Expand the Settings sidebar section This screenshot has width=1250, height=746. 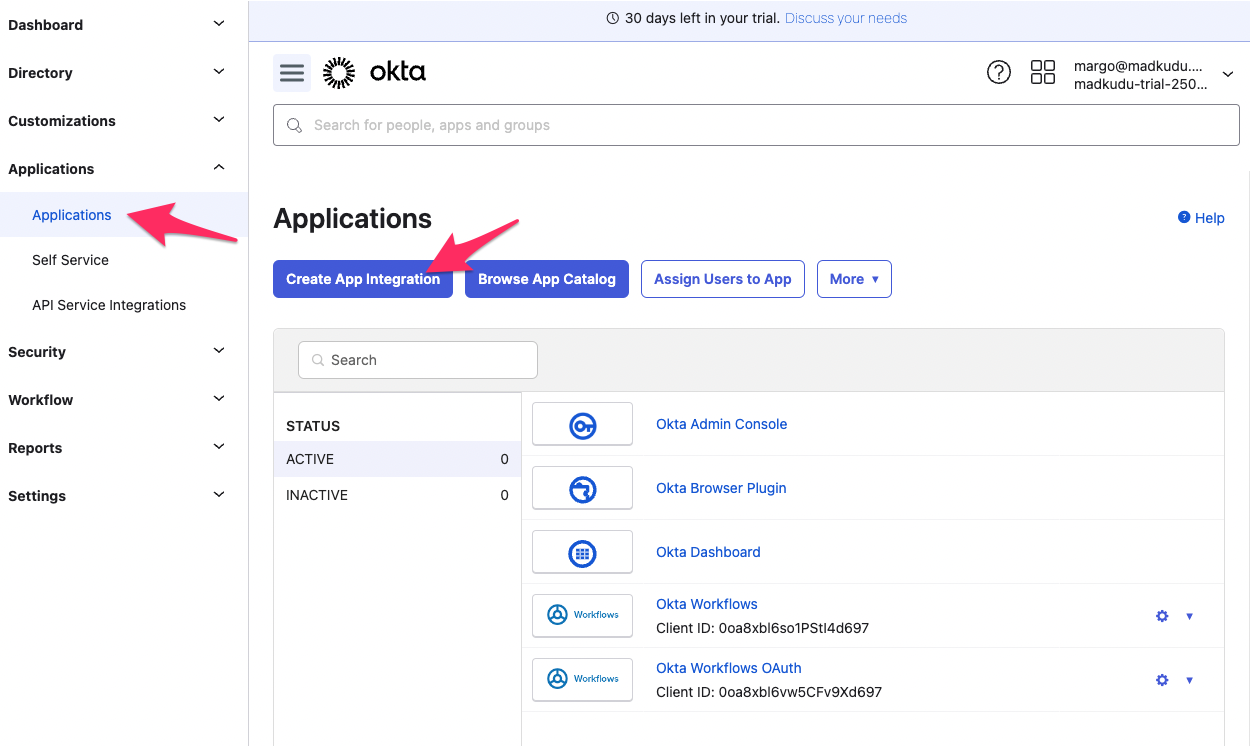(219, 495)
